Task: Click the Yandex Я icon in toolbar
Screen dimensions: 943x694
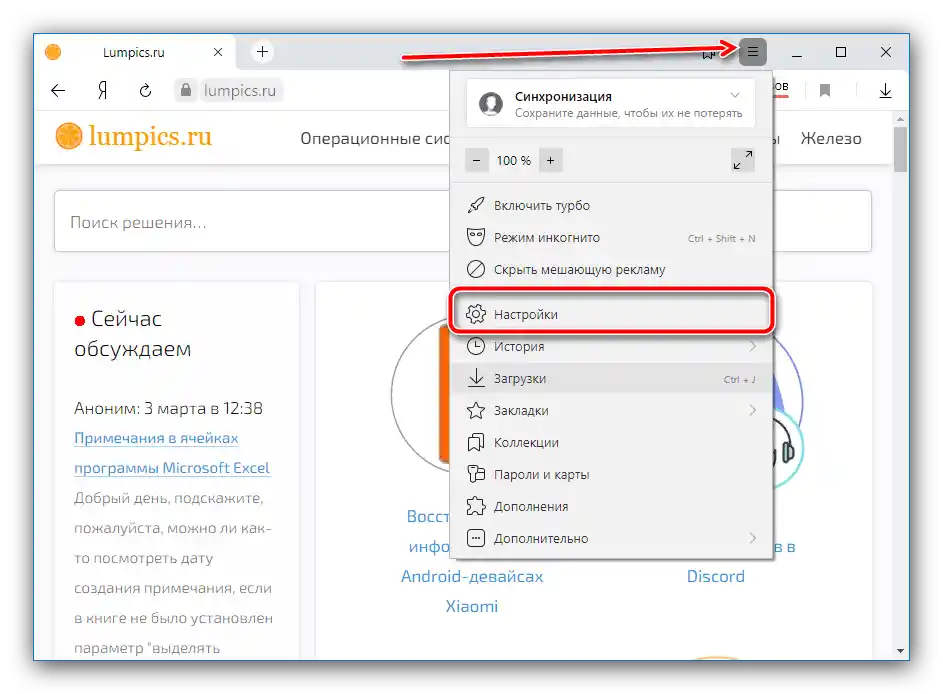Action: (x=101, y=90)
